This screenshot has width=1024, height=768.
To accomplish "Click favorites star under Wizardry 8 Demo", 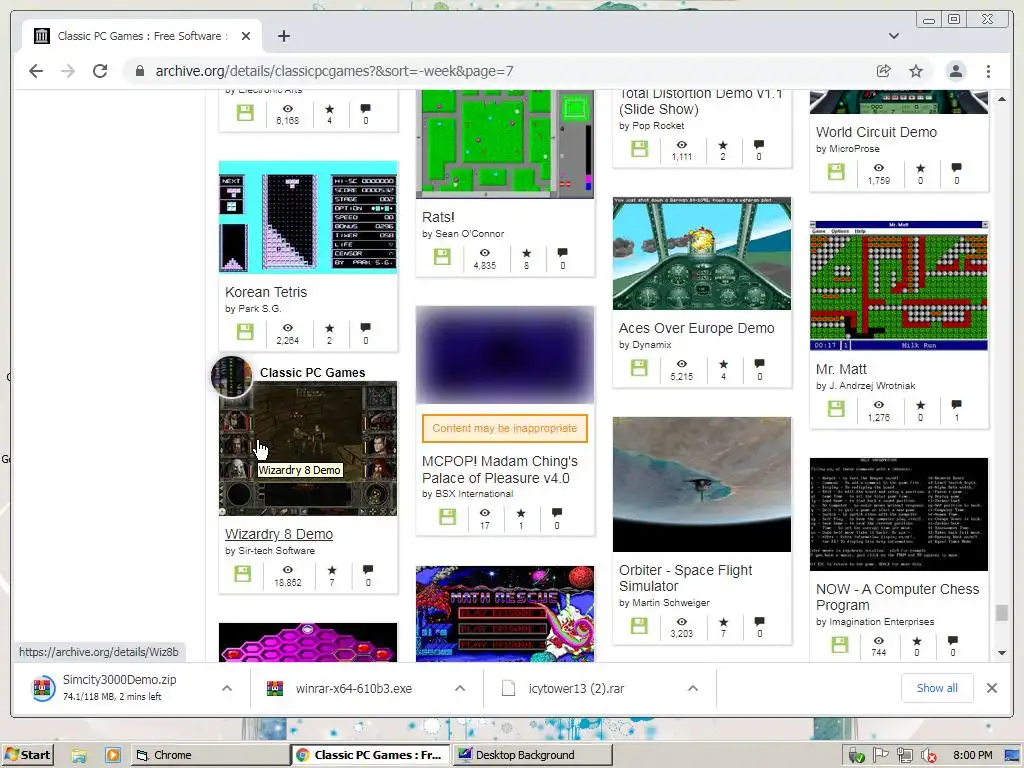I will point(332,570).
